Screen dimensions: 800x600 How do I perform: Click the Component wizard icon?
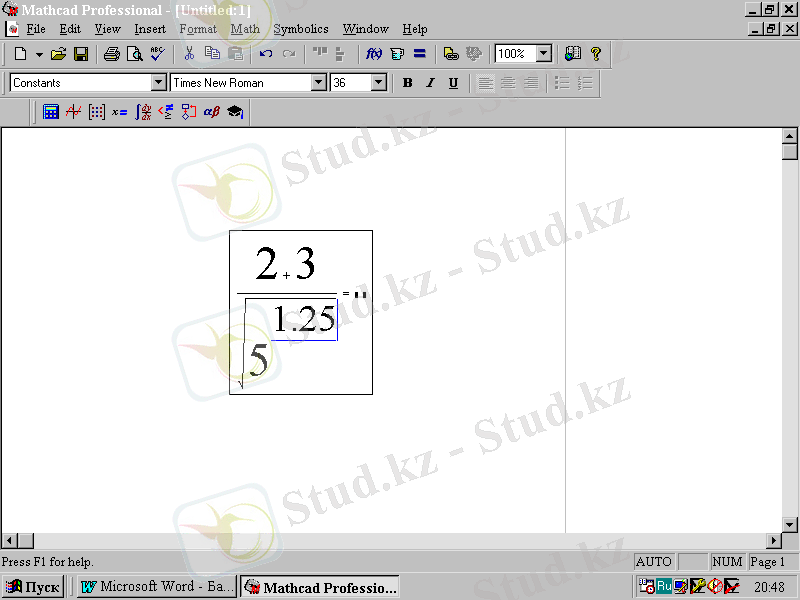[x=474, y=54]
